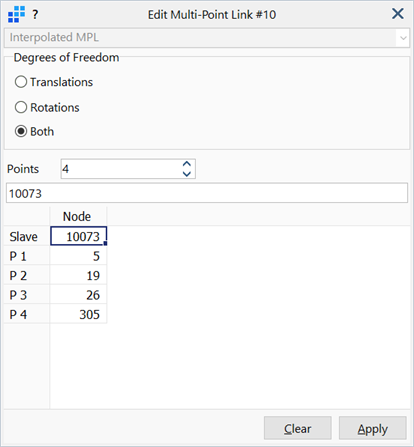Screen dimensions: 414x447
Task: Click the Node column header
Action: 78,216
